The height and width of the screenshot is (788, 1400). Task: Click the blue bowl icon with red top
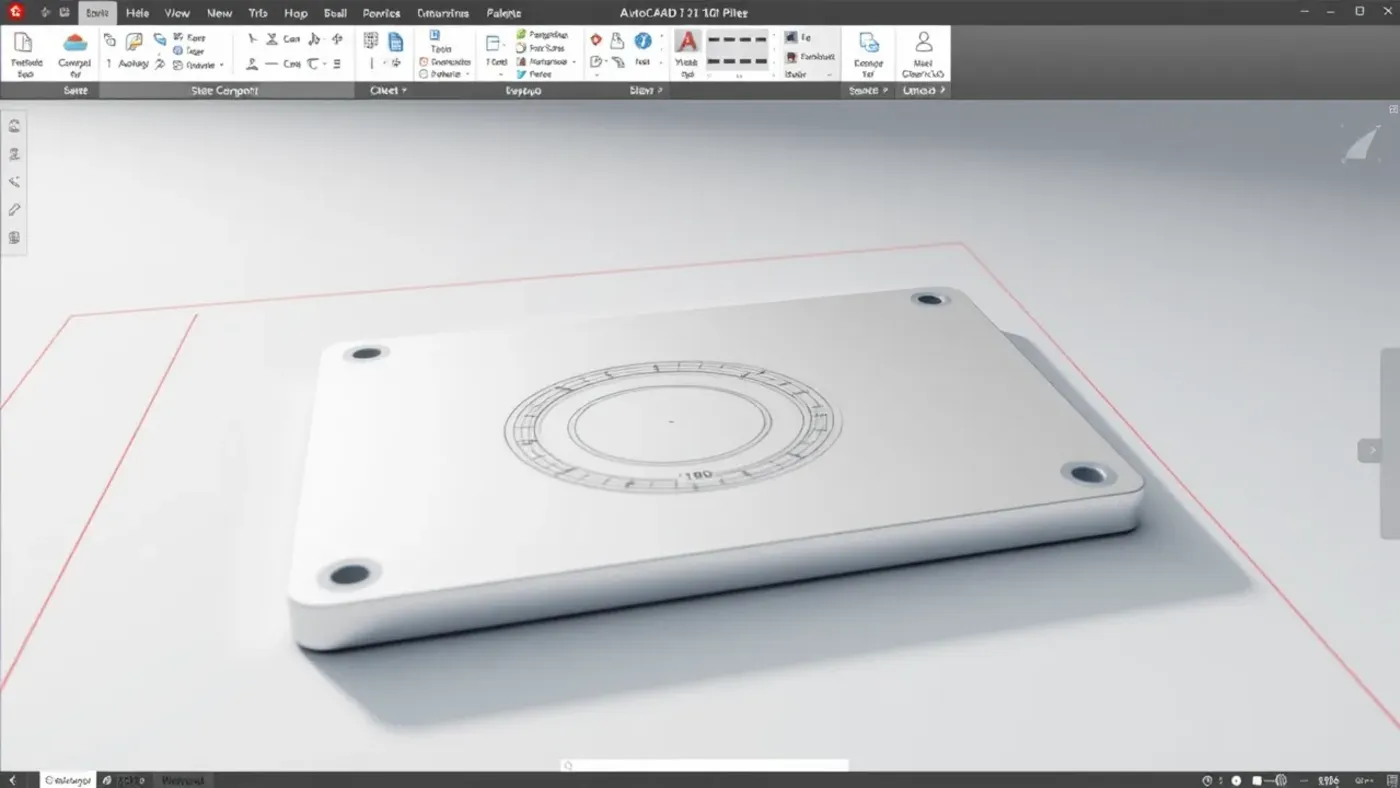(75, 42)
